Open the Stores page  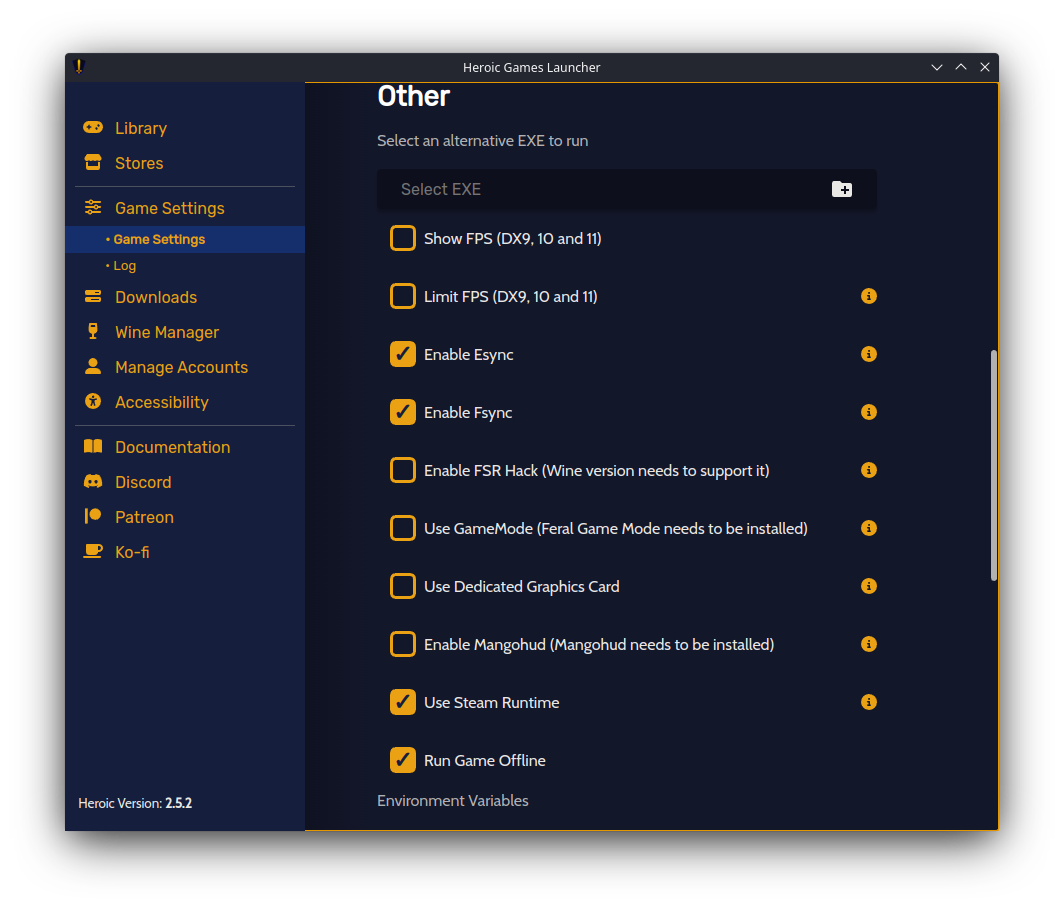139,163
